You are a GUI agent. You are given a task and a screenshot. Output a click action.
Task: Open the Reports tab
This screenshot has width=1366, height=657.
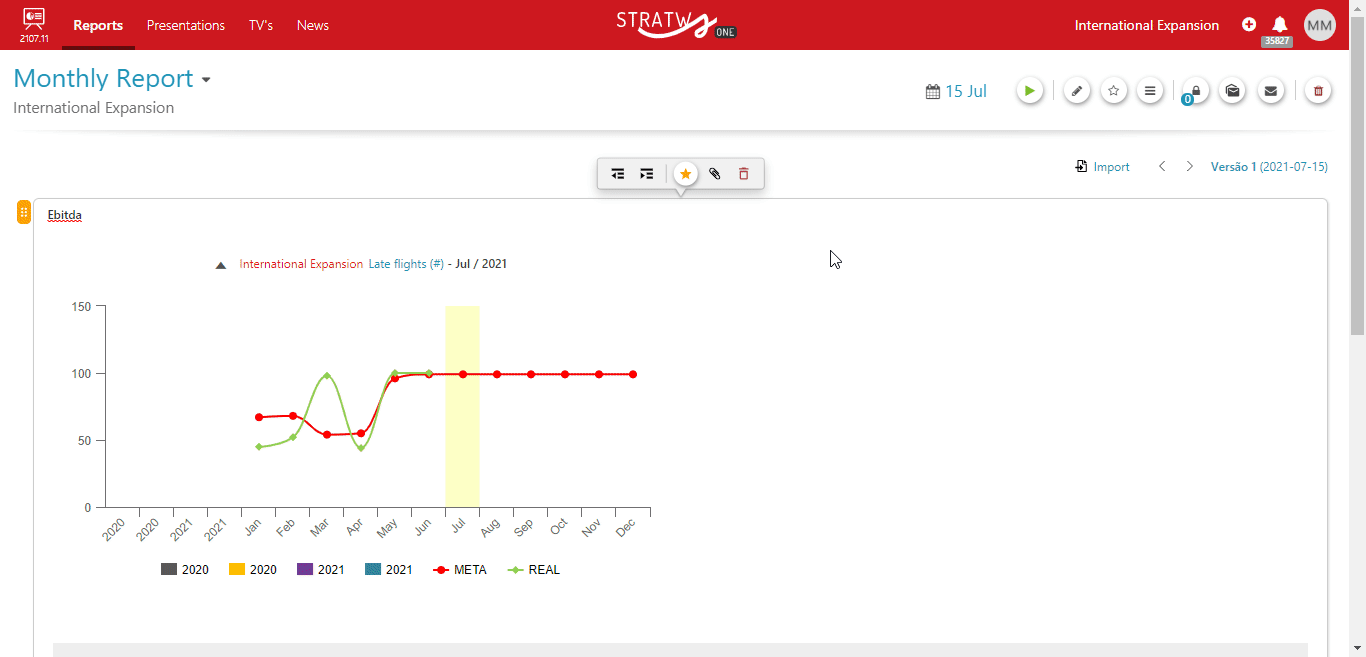point(98,25)
